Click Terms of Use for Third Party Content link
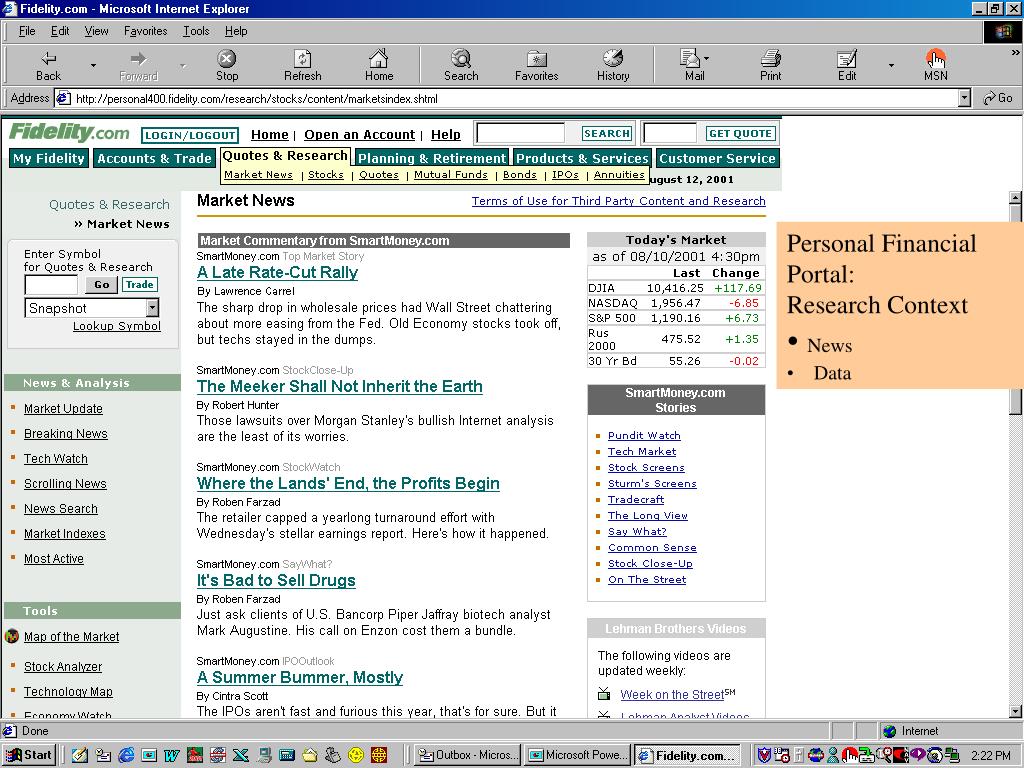Screen dimensions: 1024x768 [618, 201]
